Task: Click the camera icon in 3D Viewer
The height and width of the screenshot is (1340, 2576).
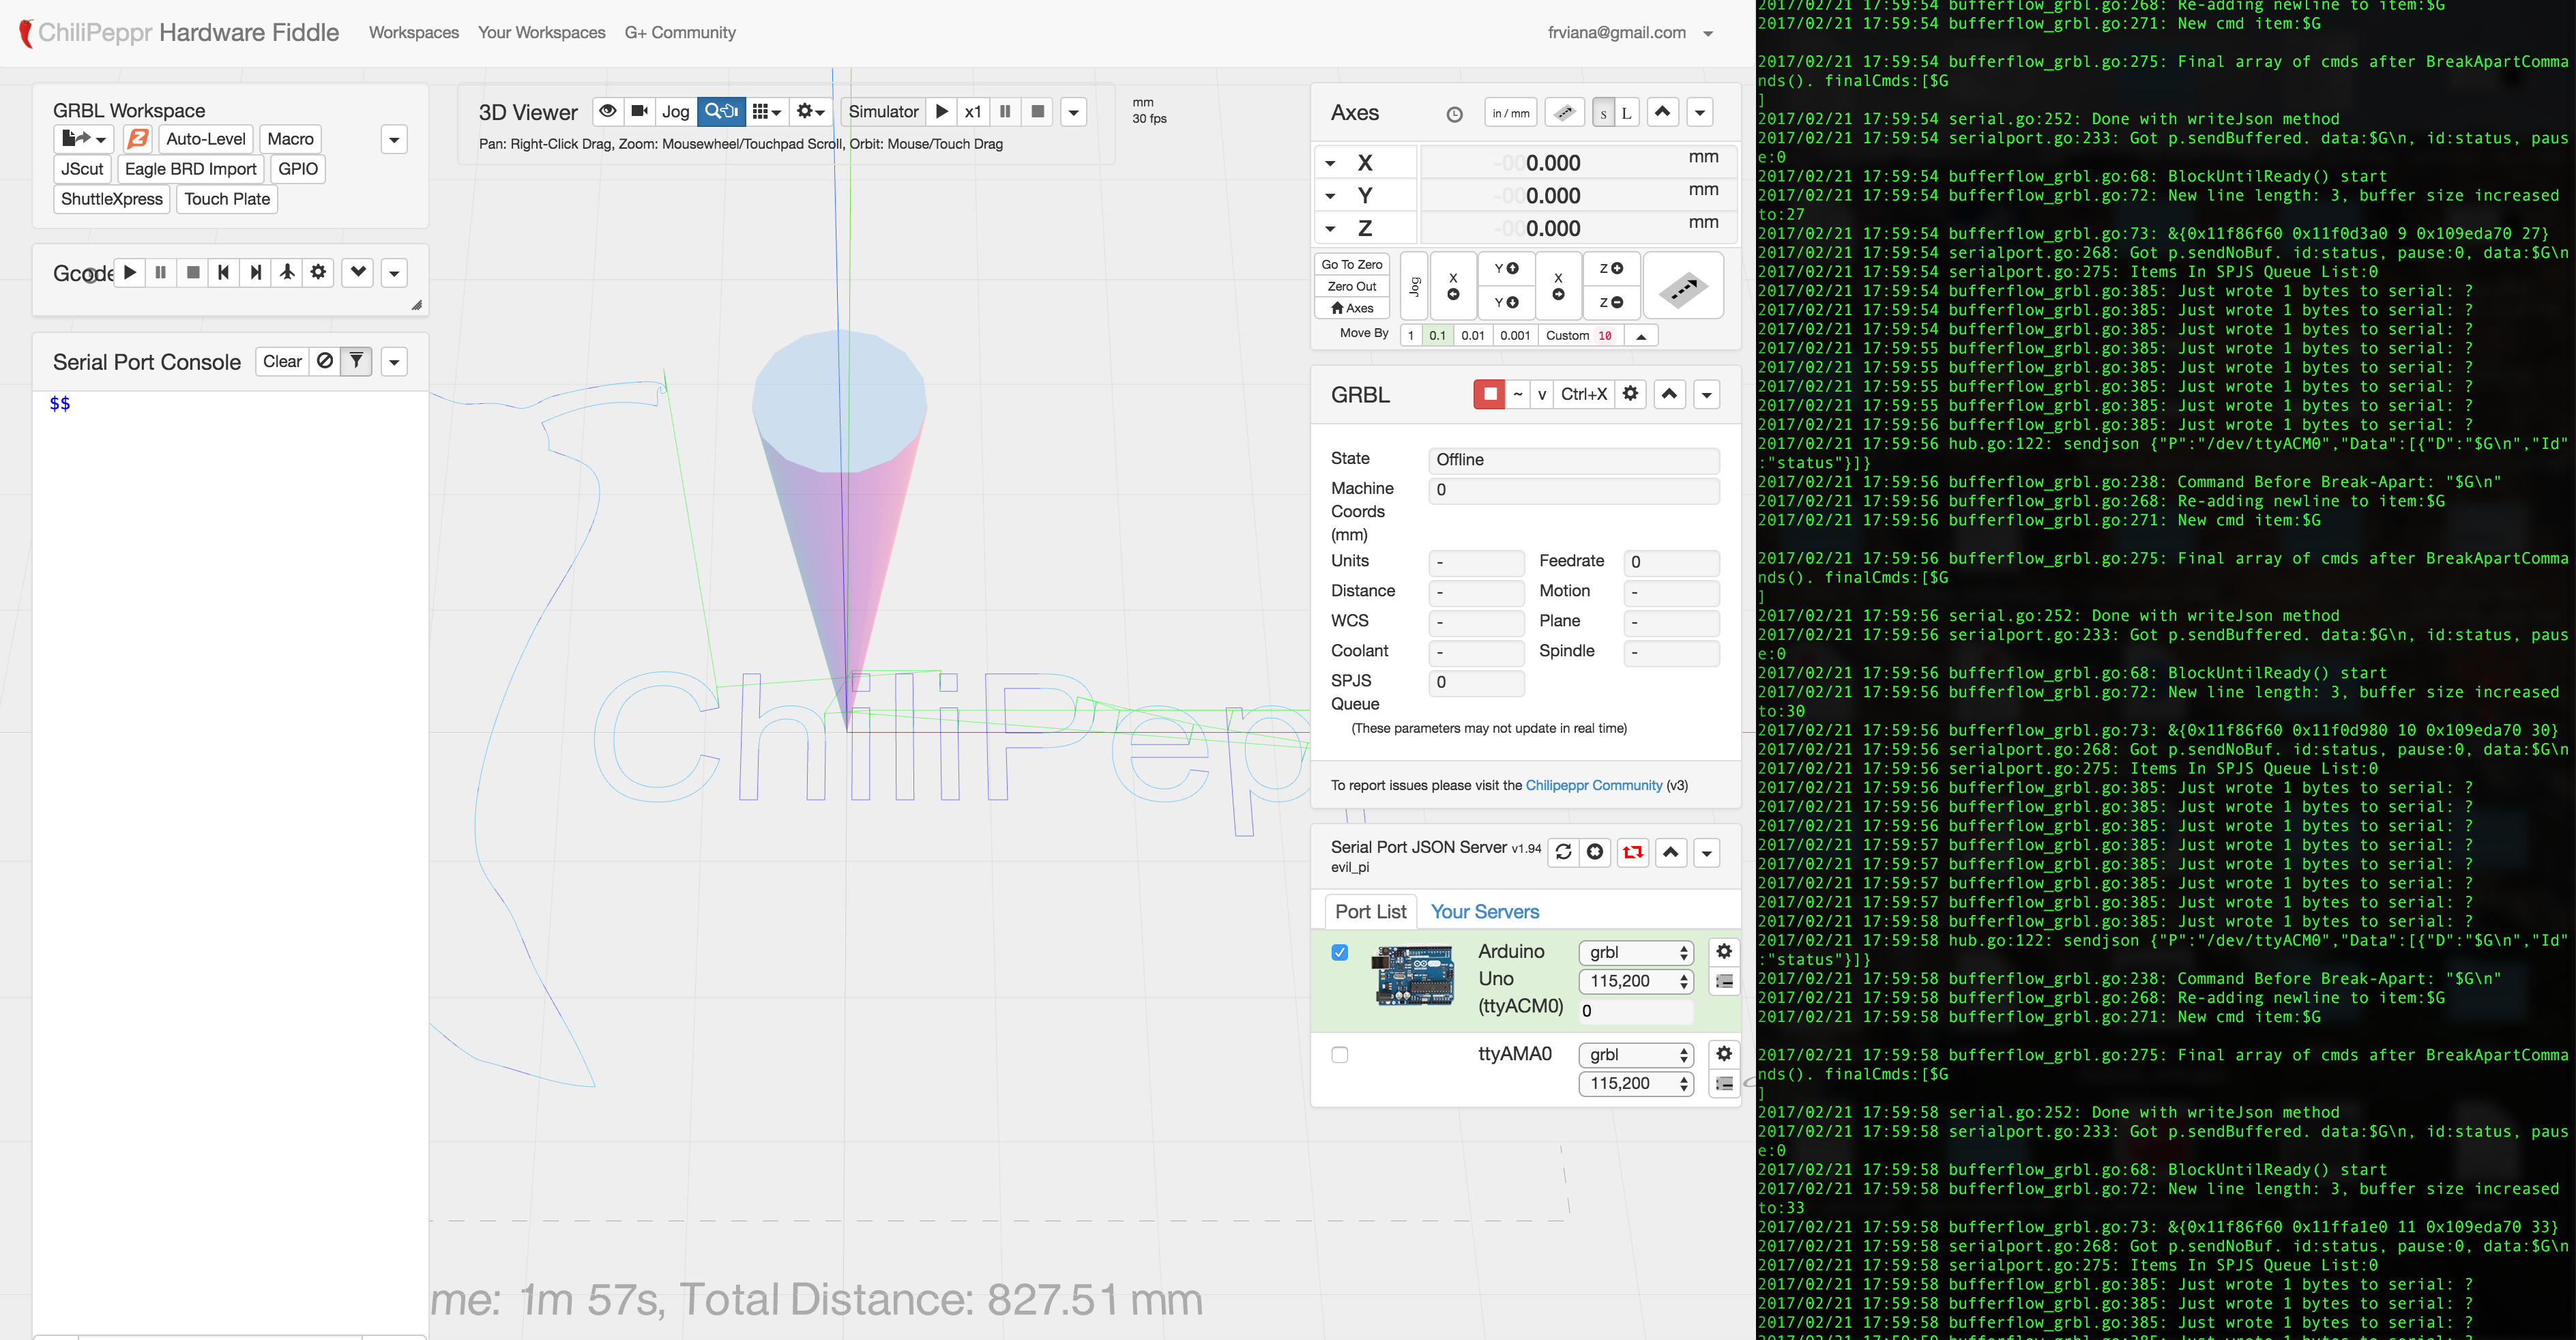Action: coord(640,111)
